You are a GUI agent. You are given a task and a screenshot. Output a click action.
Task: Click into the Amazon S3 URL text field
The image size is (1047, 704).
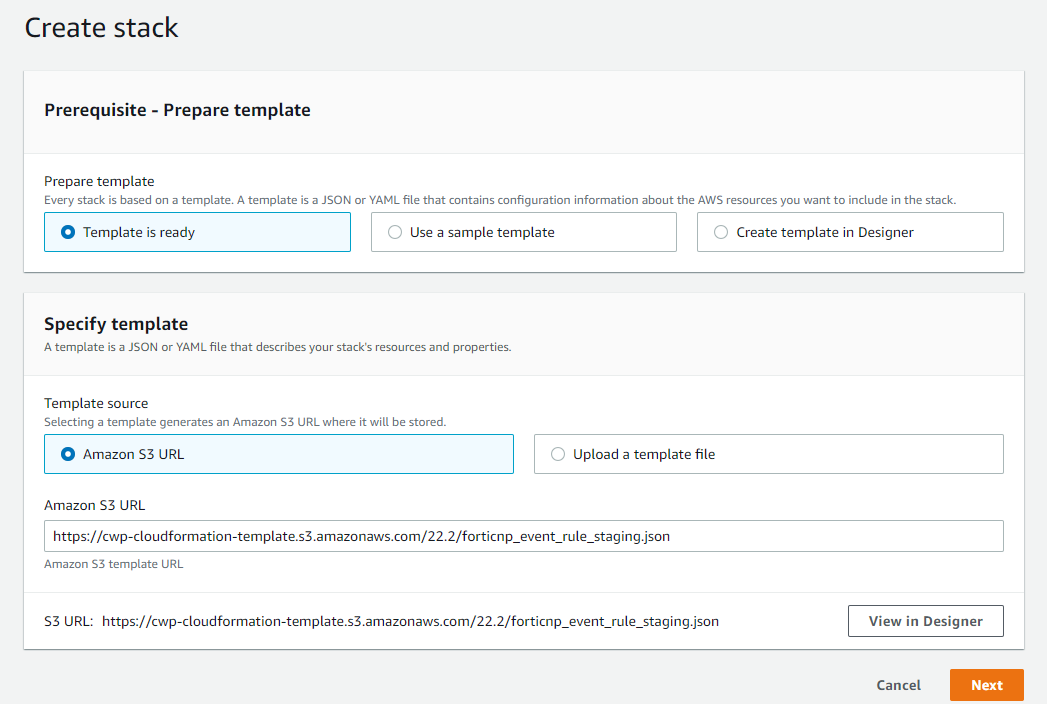click(523, 536)
